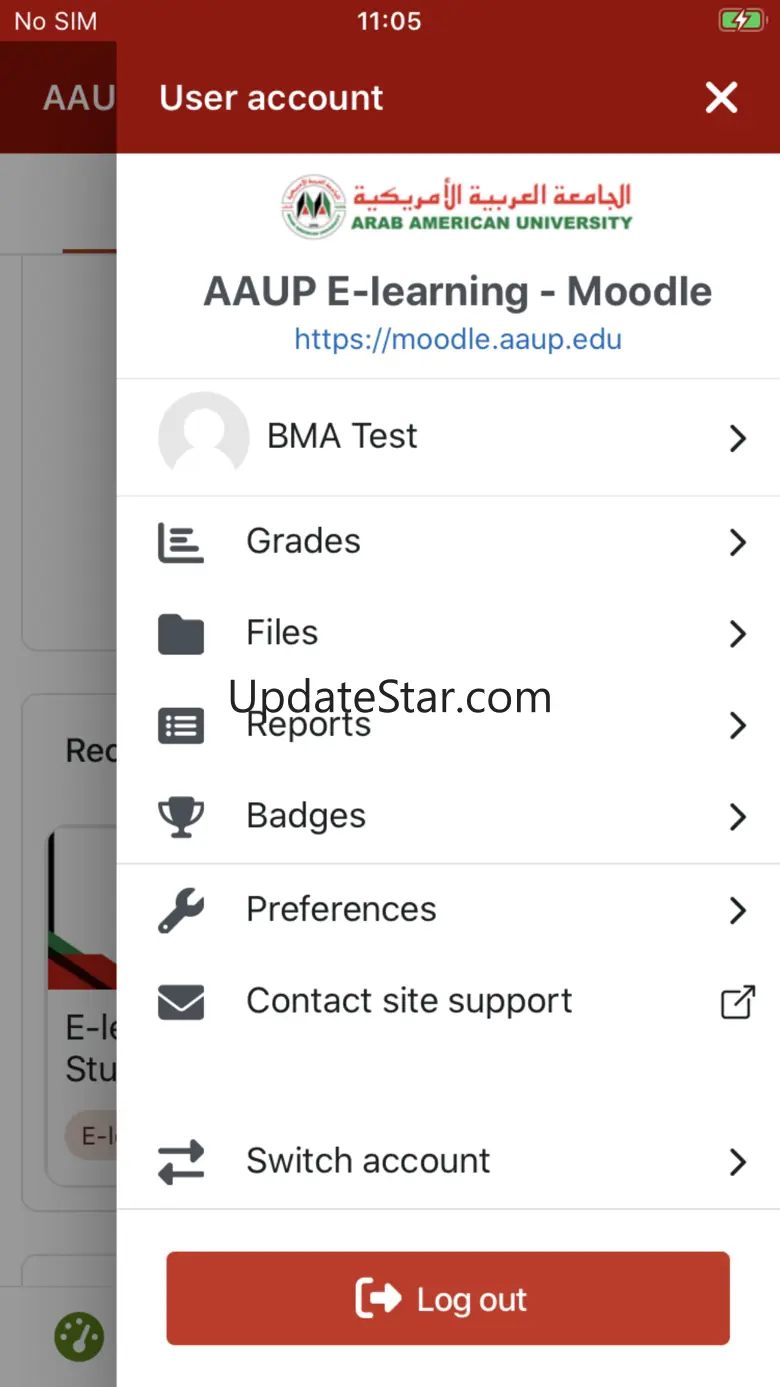Click the Badges trophy icon
The height and width of the screenshot is (1387, 780).
point(181,817)
